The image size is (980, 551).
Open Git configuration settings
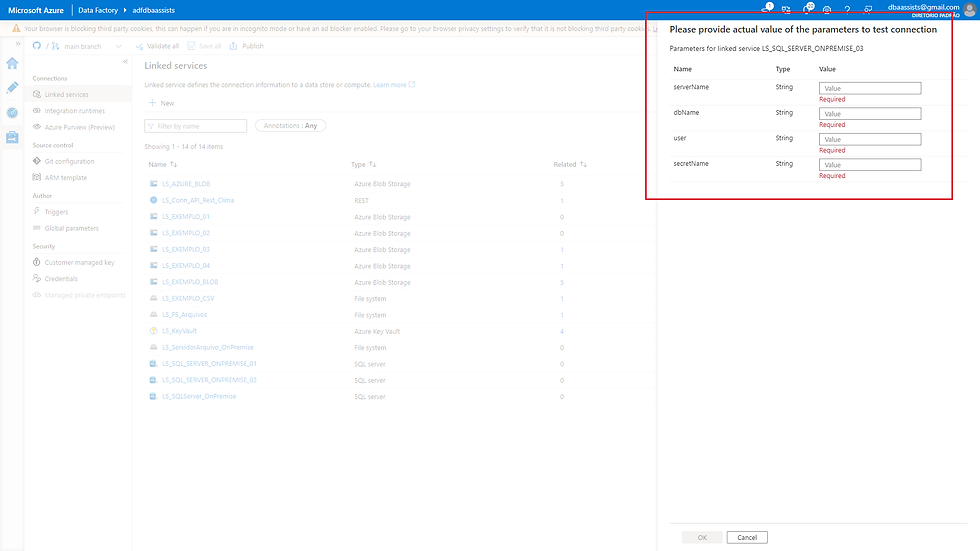point(69,161)
